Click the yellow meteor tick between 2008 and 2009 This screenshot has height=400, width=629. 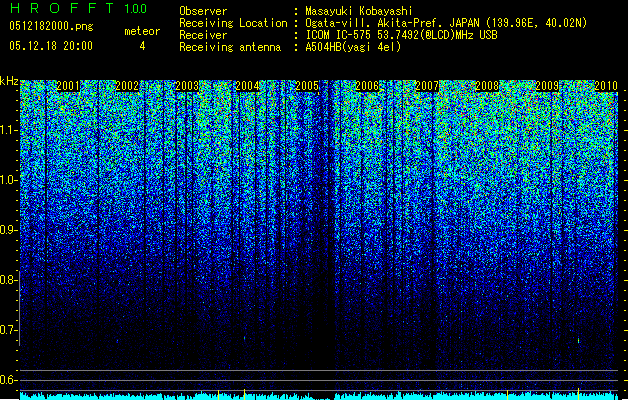tap(507, 394)
